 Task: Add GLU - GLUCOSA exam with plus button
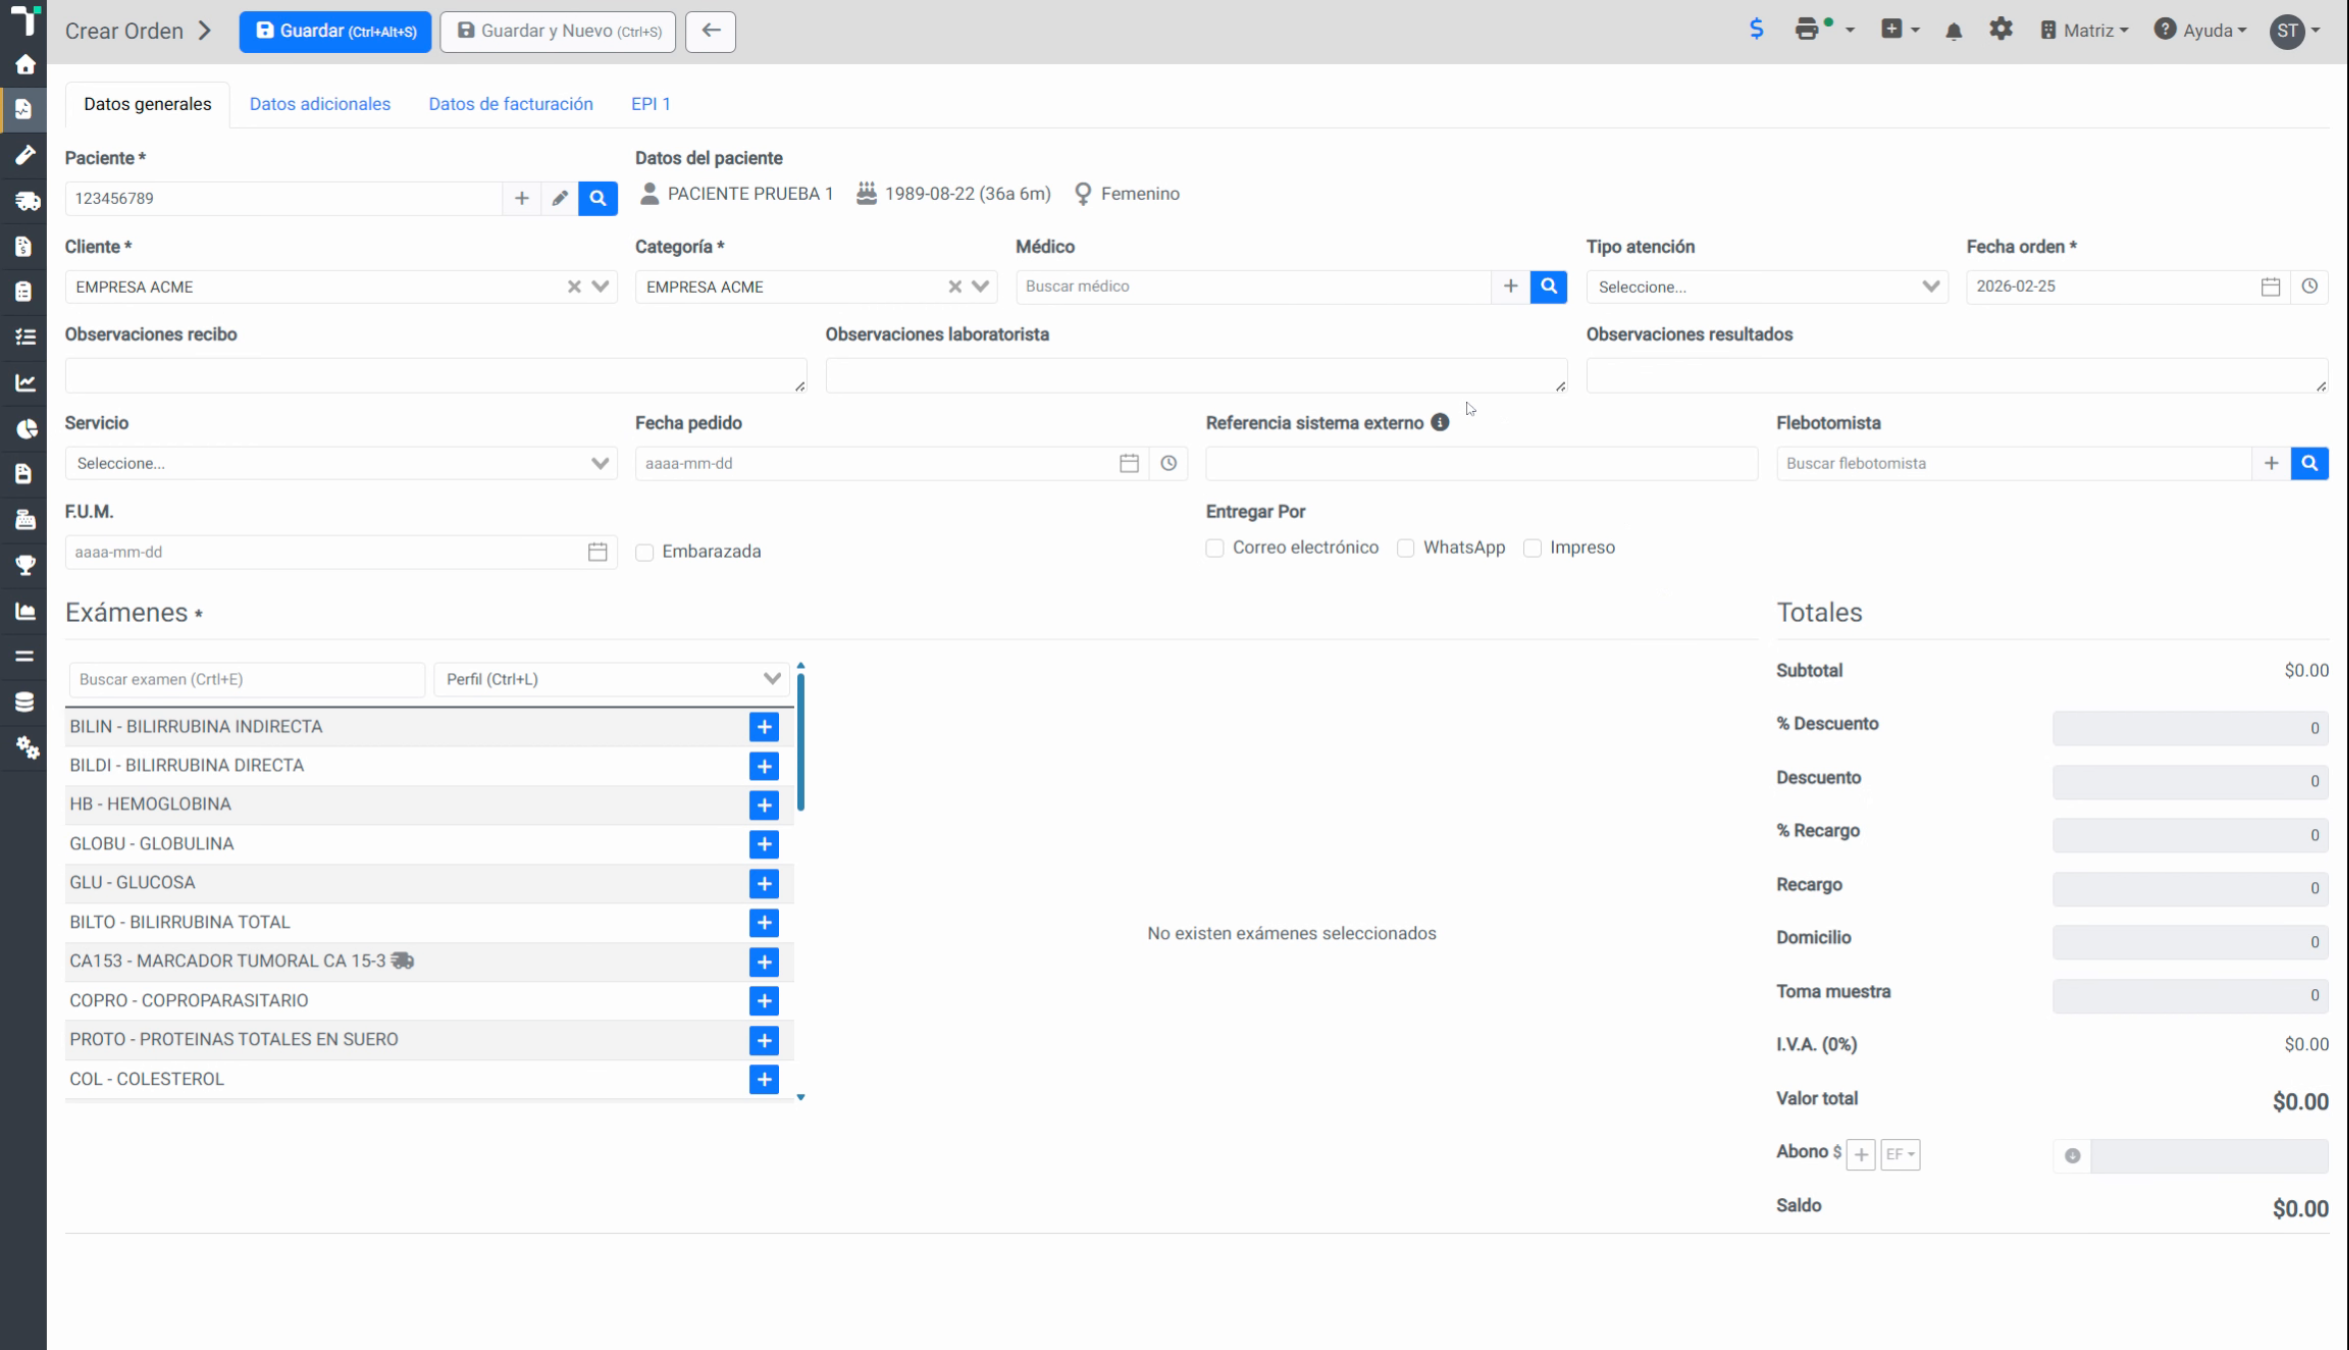(764, 883)
